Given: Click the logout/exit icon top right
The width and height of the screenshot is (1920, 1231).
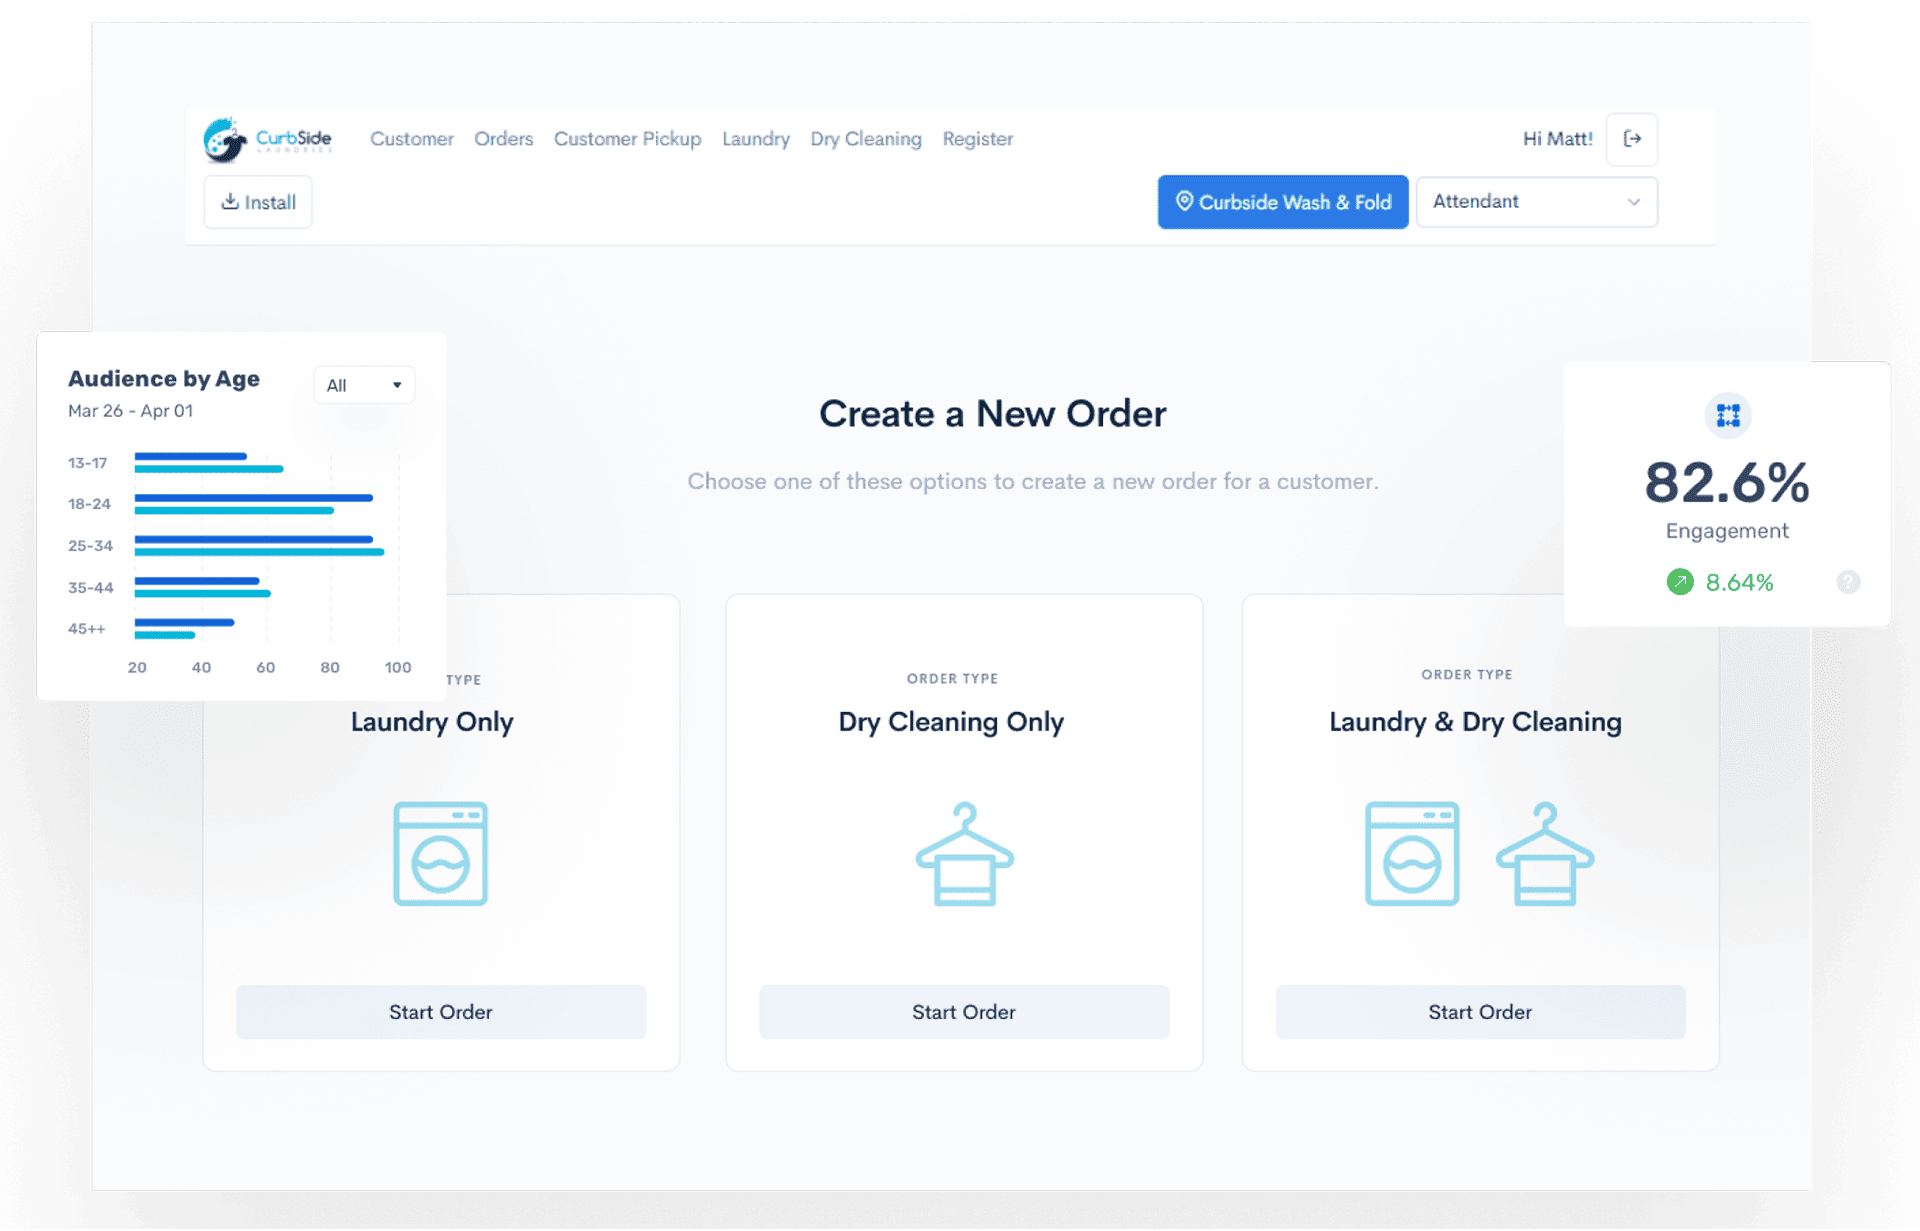Looking at the screenshot, I should pyautogui.click(x=1633, y=137).
